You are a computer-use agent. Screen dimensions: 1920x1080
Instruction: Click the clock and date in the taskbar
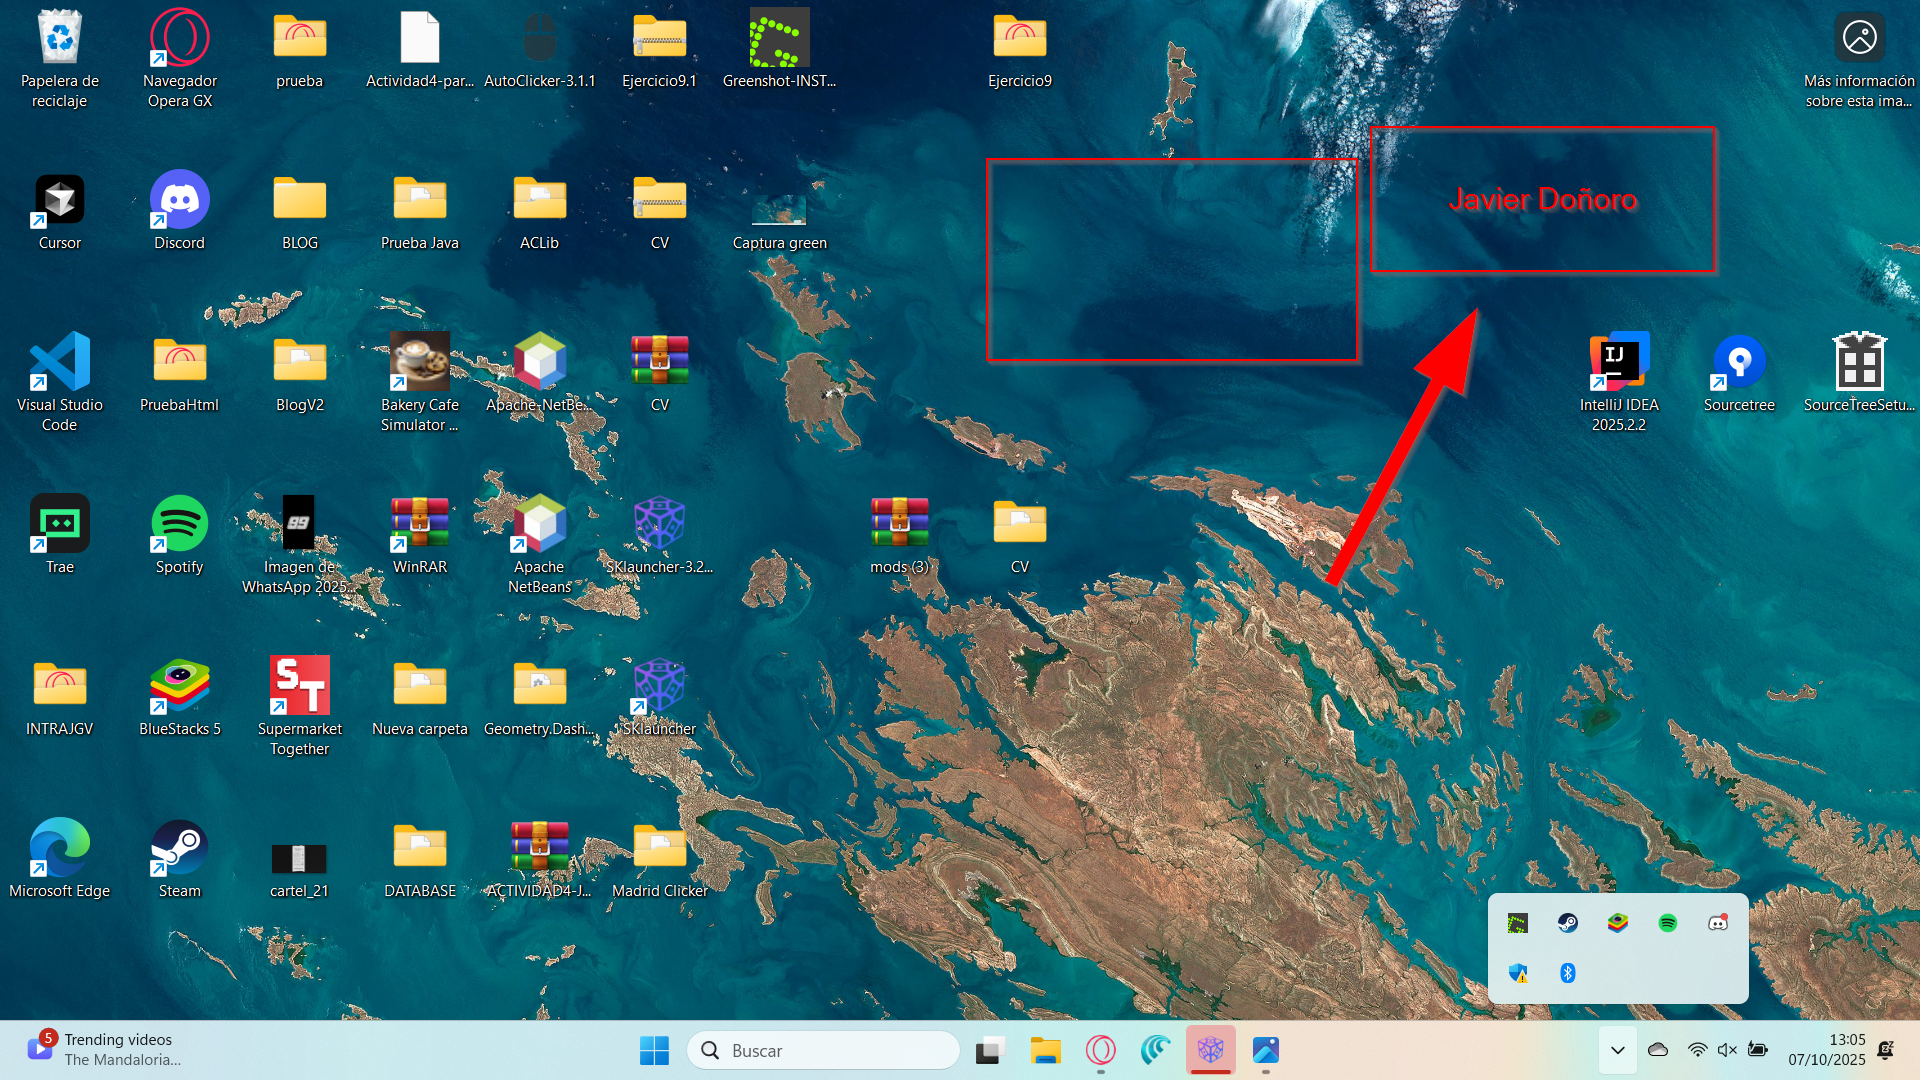(x=1826, y=1050)
